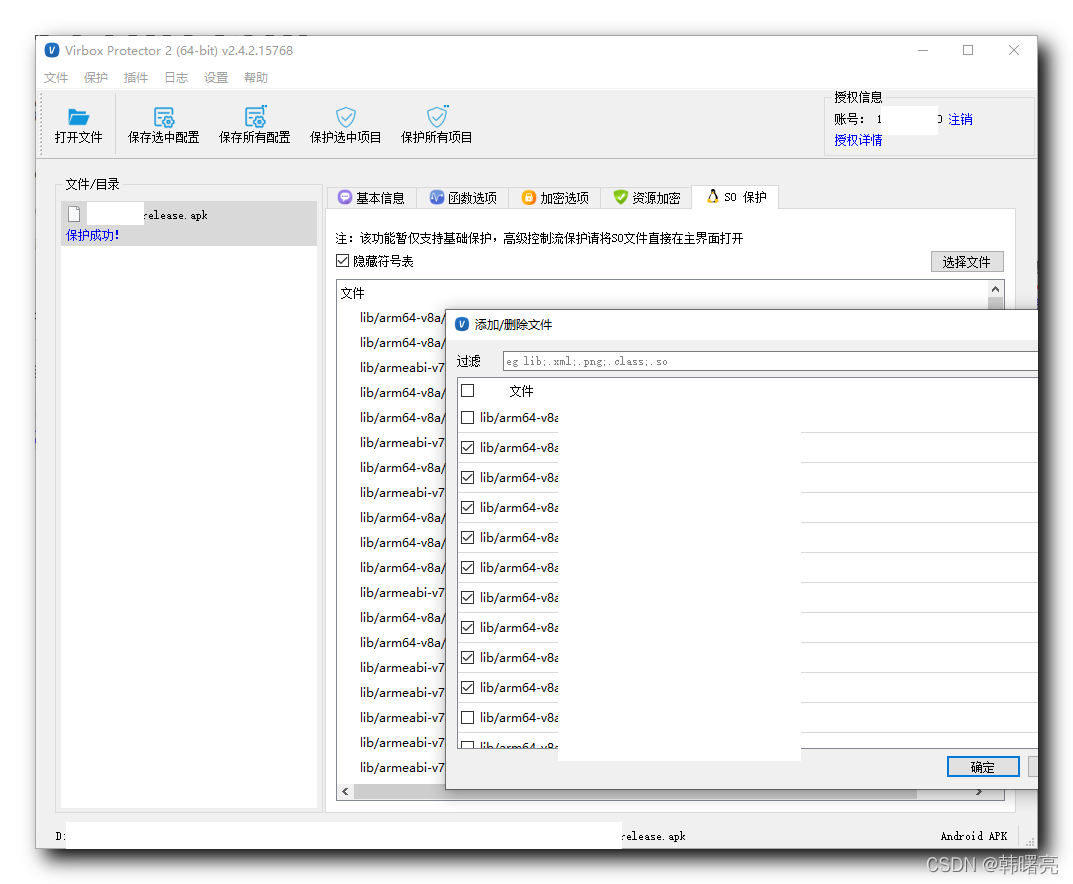
Task: Click Android APK status bar text
Action: (974, 836)
